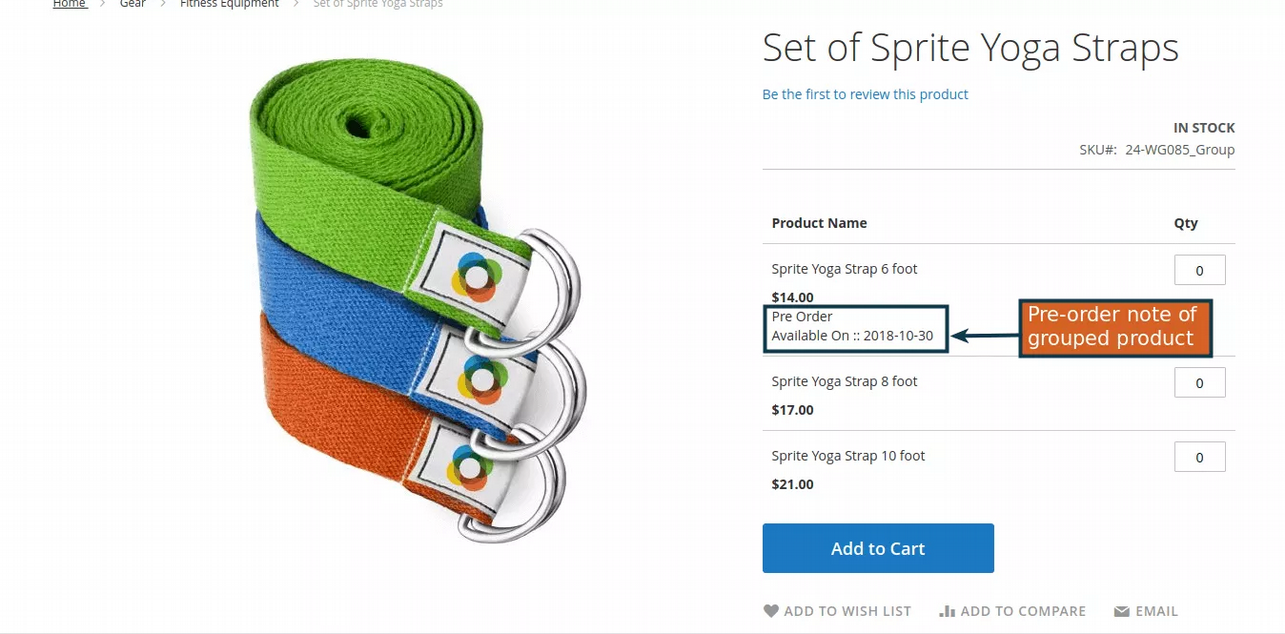Viewport: 1285px width, 634px height.
Task: Open the Gear breadcrumb category
Action: (133, 4)
